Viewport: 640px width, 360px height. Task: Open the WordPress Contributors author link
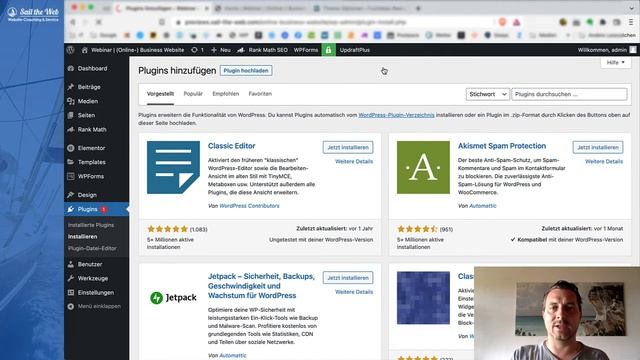click(249, 206)
